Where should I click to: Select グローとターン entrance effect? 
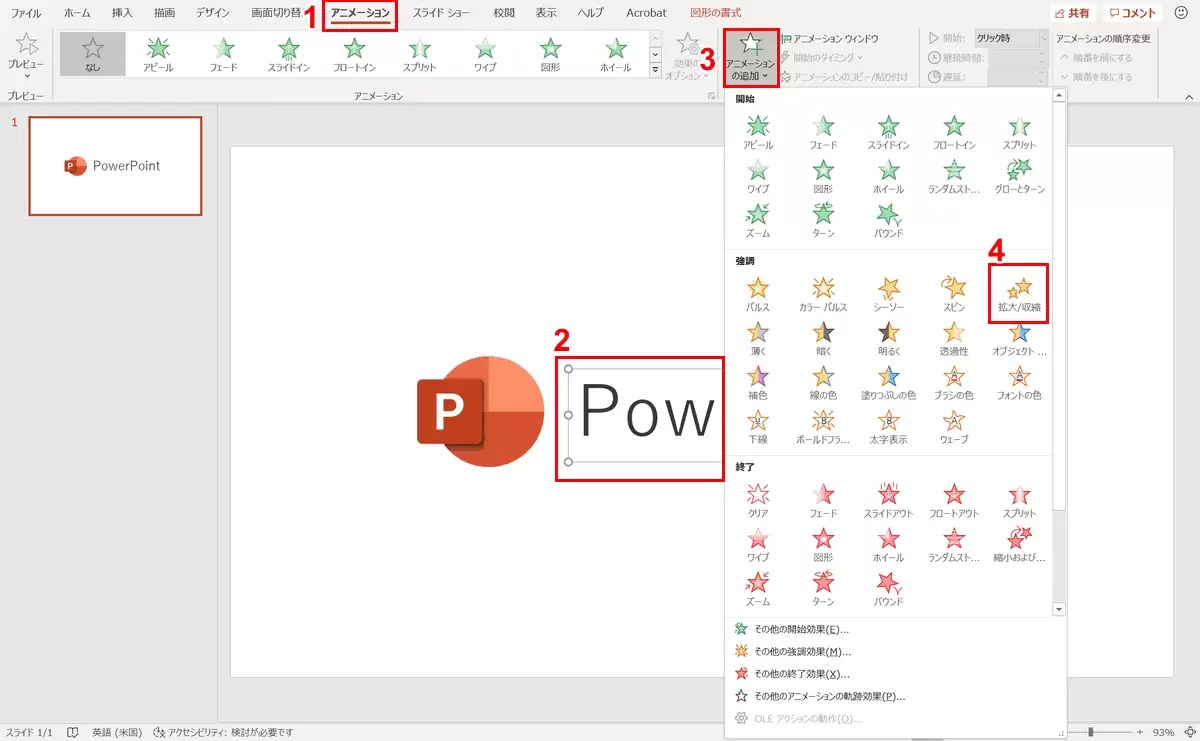1019,175
